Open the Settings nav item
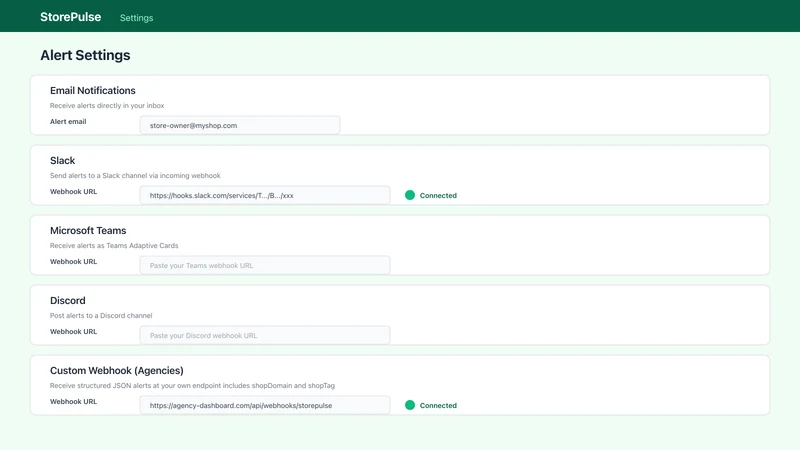Screen dimensions: 800x450 136,18
